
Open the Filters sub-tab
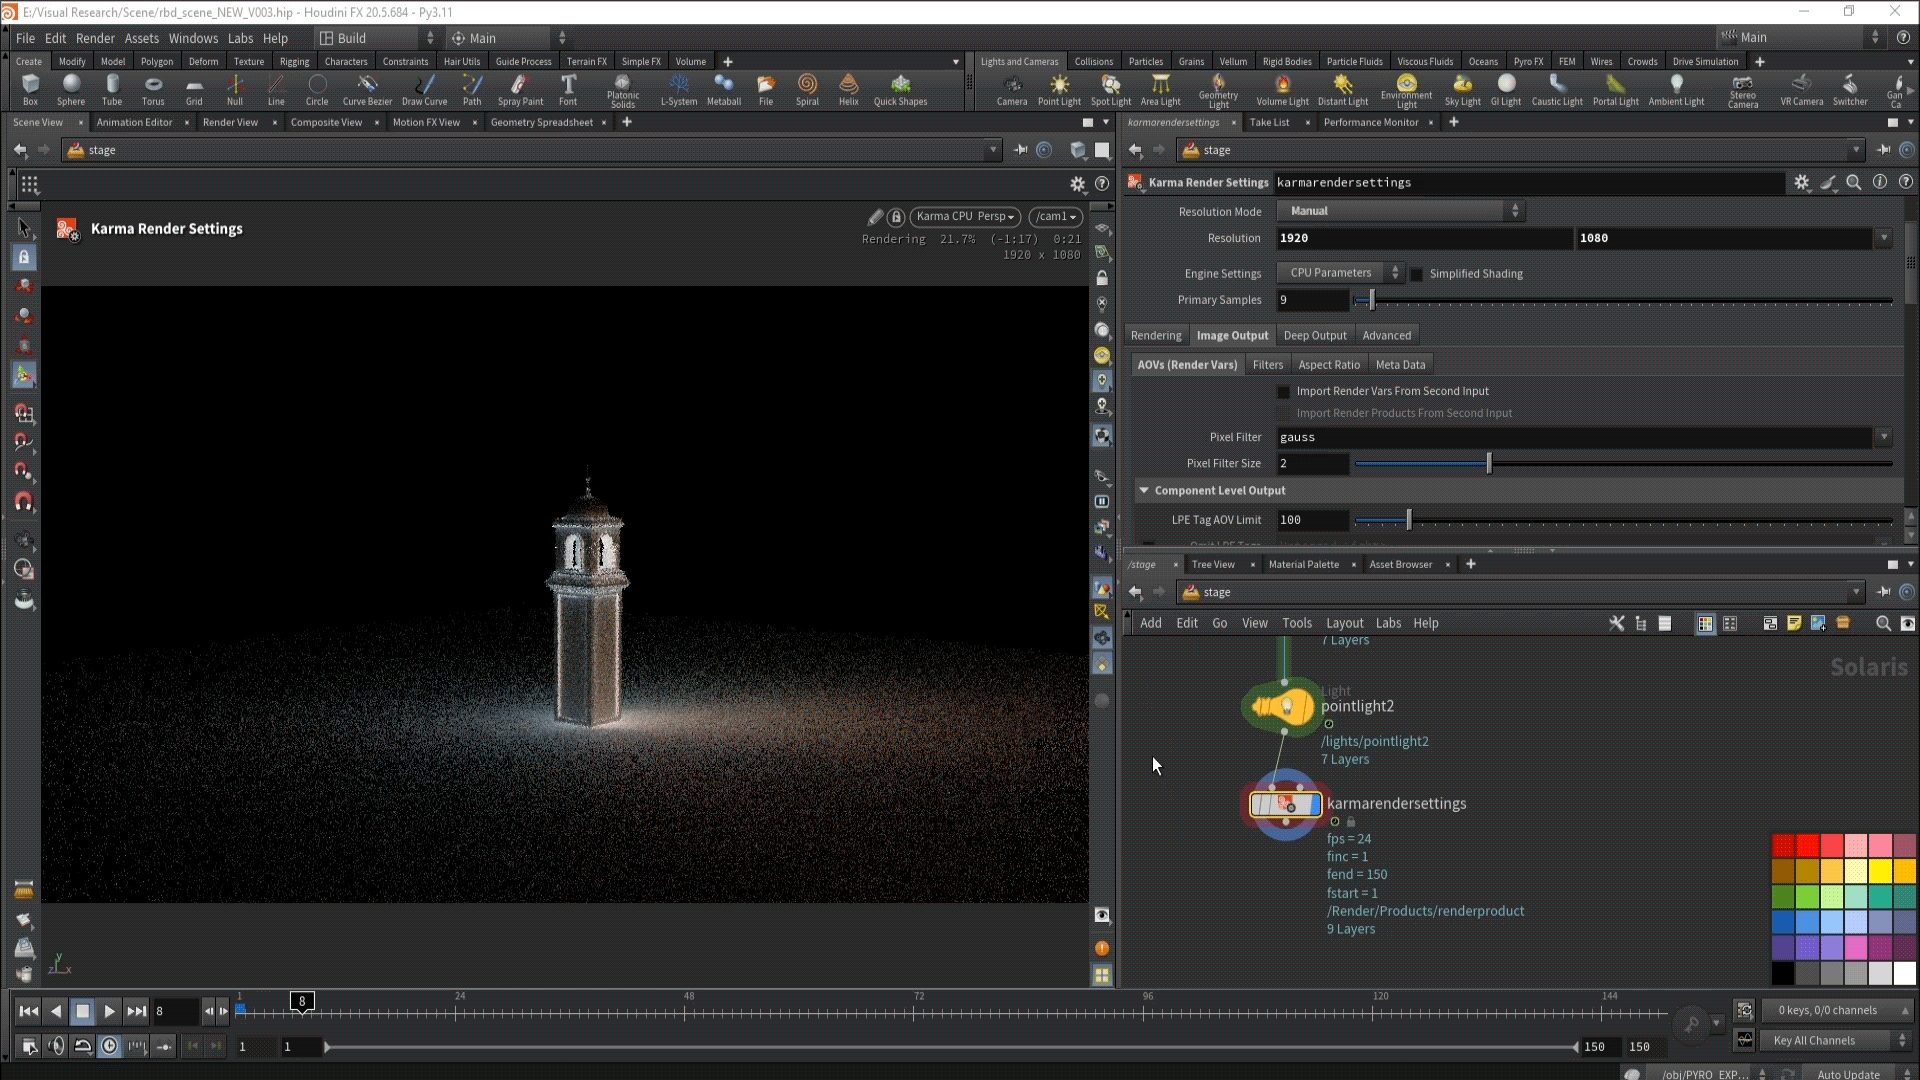pyautogui.click(x=1267, y=365)
